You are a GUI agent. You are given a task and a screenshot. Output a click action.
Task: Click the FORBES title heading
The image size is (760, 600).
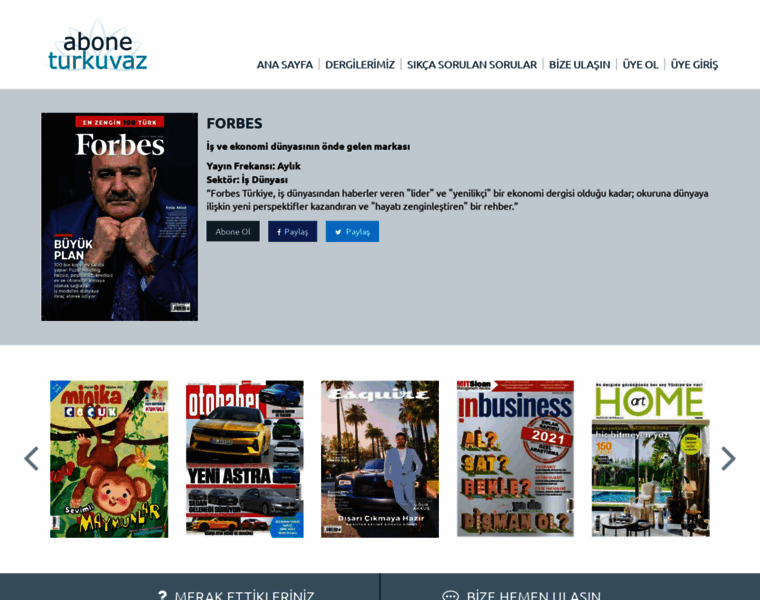[234, 124]
